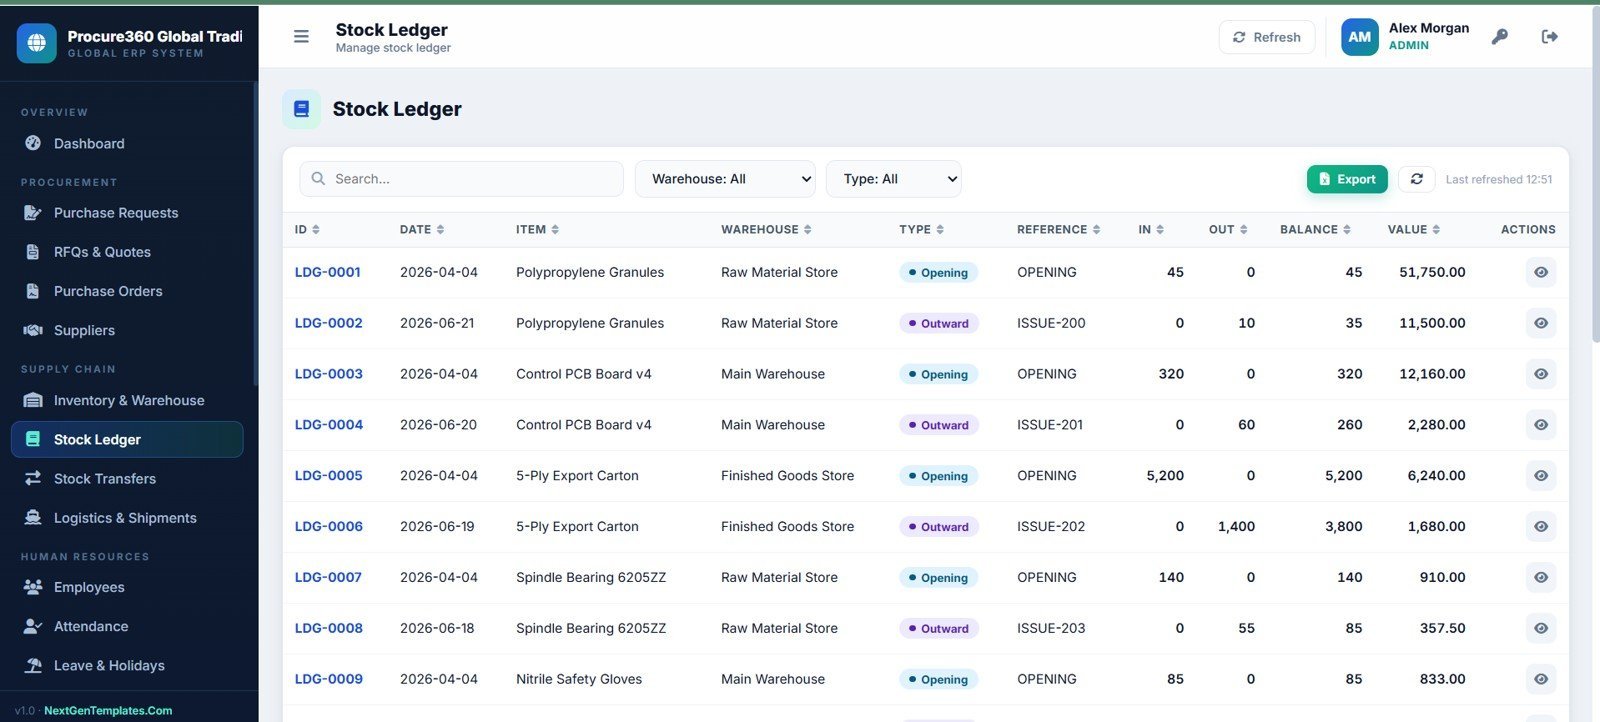Screen dimensions: 1600x722
Task: Sort the table by the ID column
Action: click(307, 229)
